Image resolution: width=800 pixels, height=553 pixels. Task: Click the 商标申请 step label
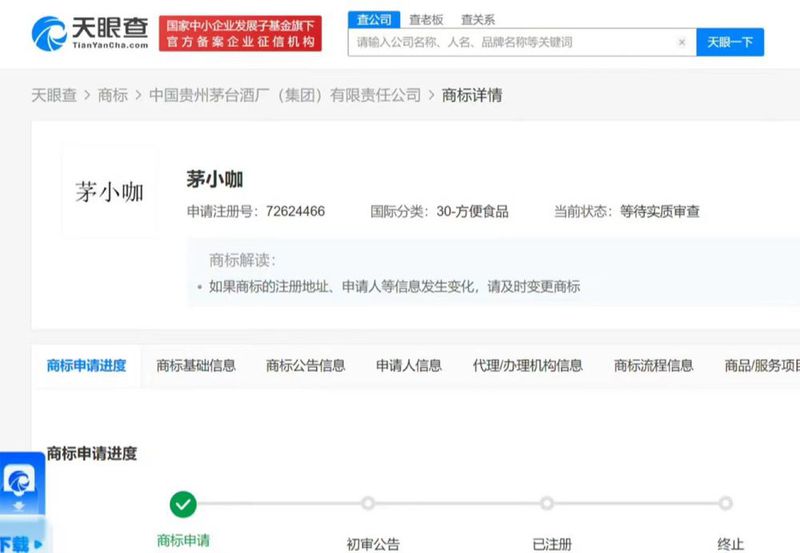pyautogui.click(x=183, y=541)
